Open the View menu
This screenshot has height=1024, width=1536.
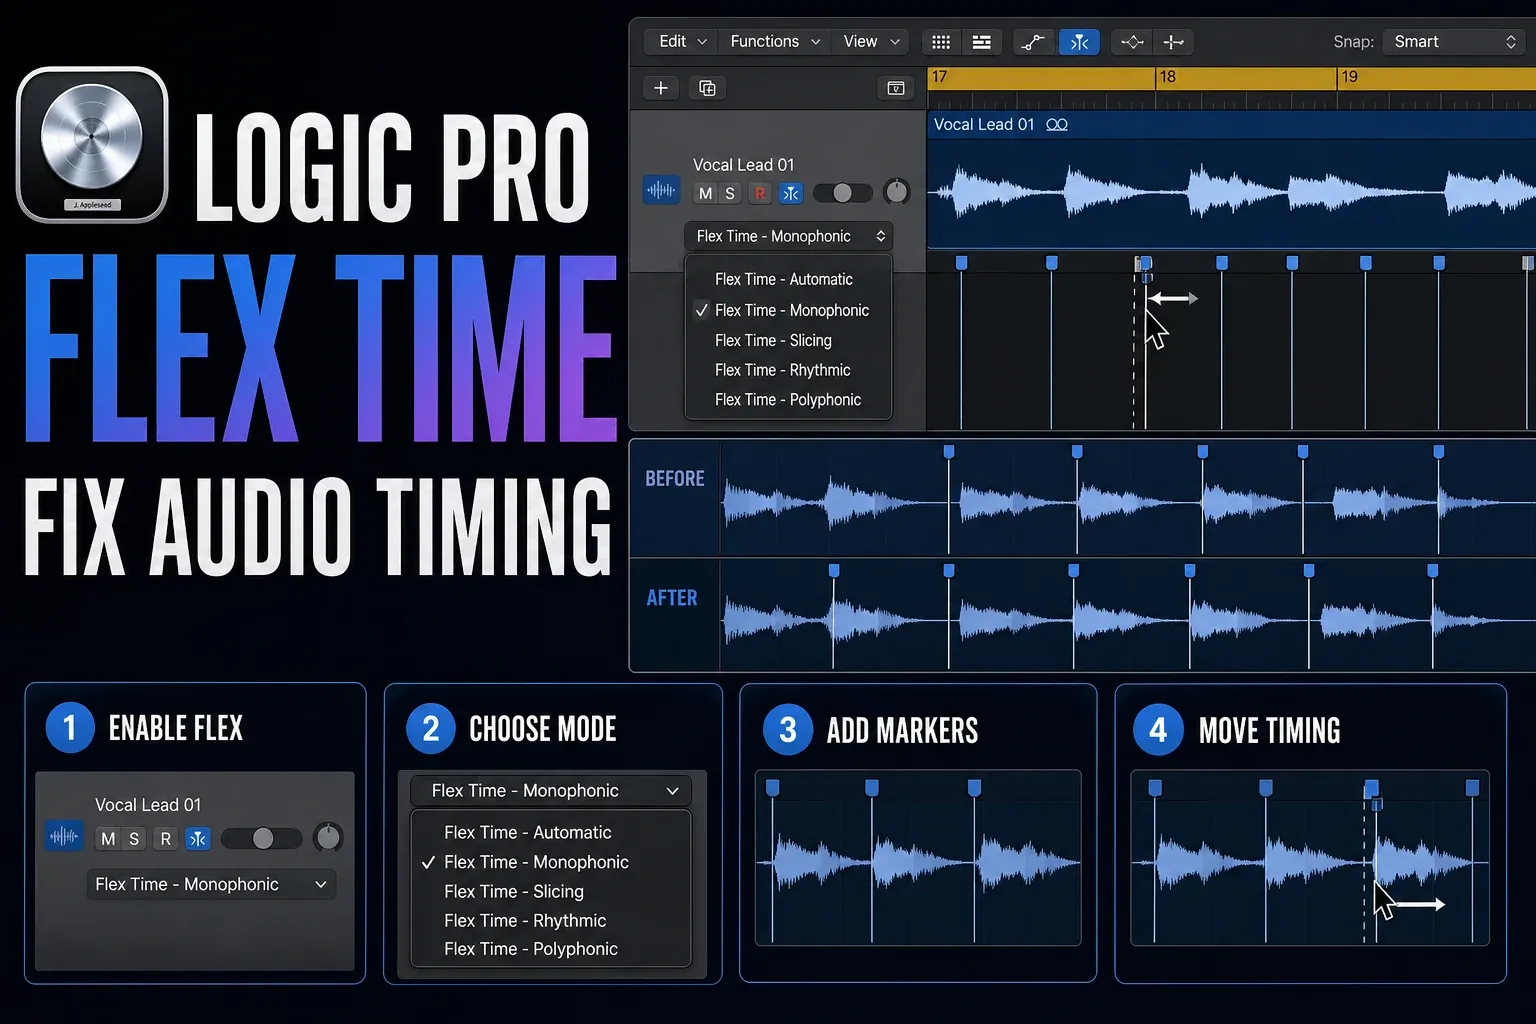pyautogui.click(x=871, y=41)
